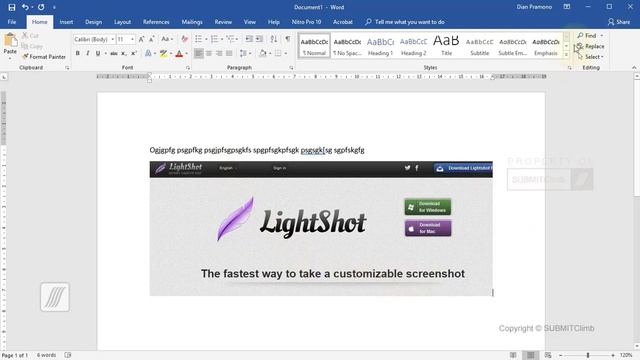The image size is (640, 360).
Task: Click the Sort icon
Action: click(273, 39)
